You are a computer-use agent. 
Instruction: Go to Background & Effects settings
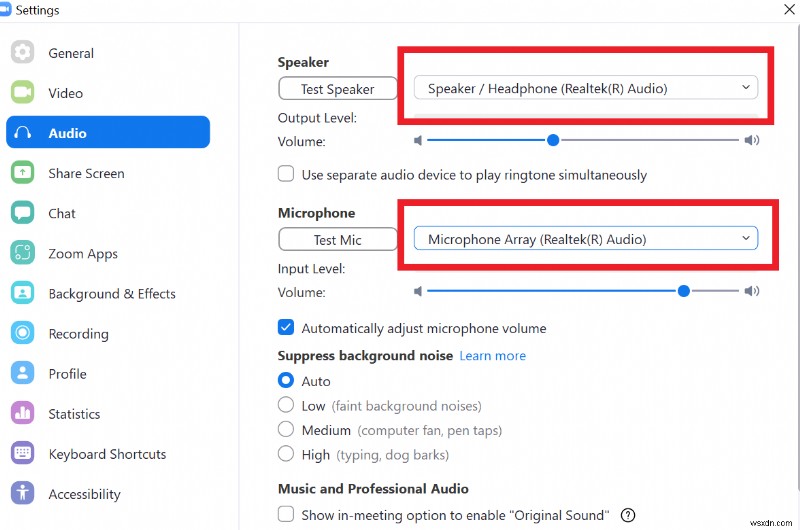point(111,294)
